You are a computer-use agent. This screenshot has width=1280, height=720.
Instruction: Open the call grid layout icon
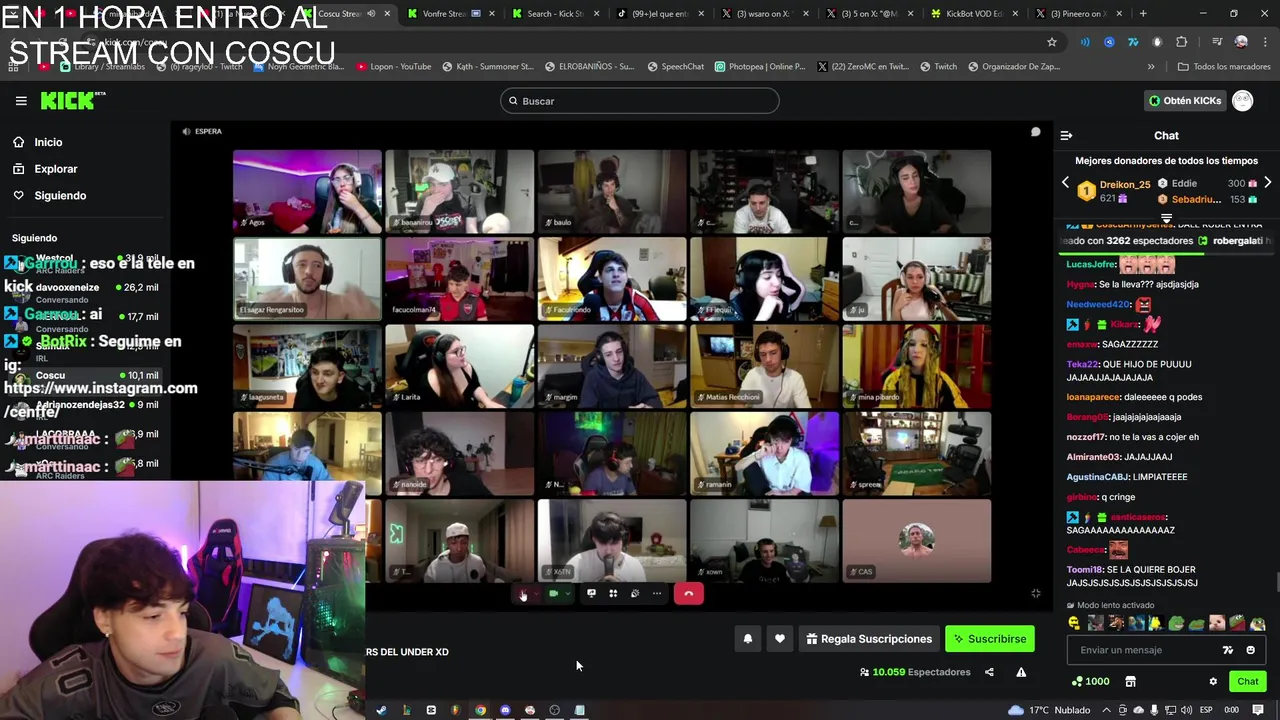tap(613, 594)
